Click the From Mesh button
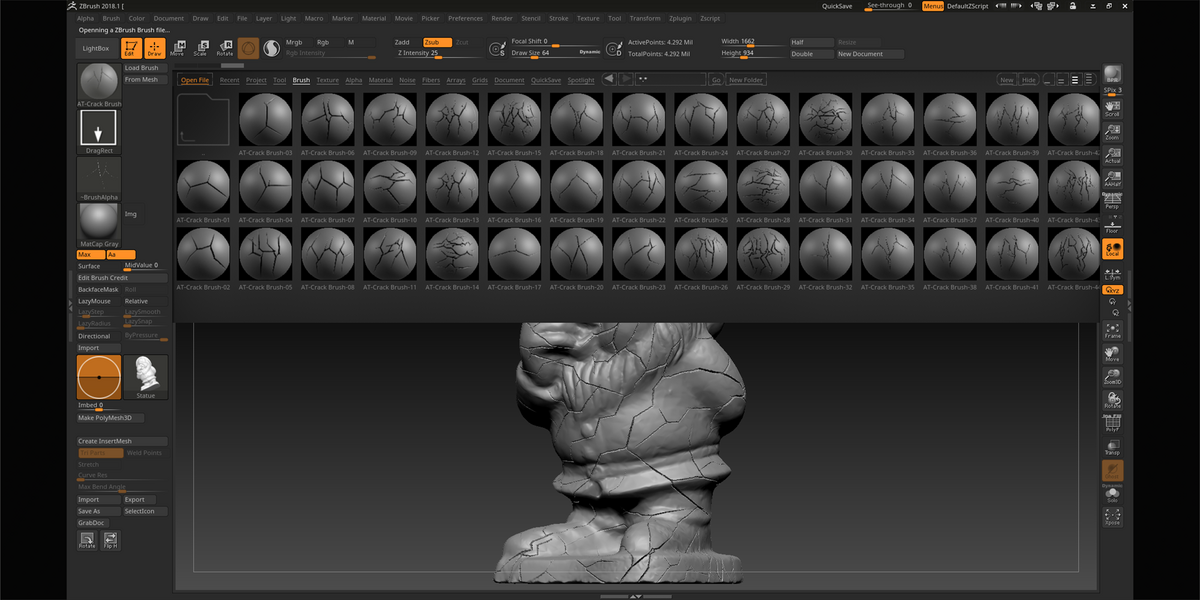Image resolution: width=1200 pixels, height=600 pixels. click(145, 79)
